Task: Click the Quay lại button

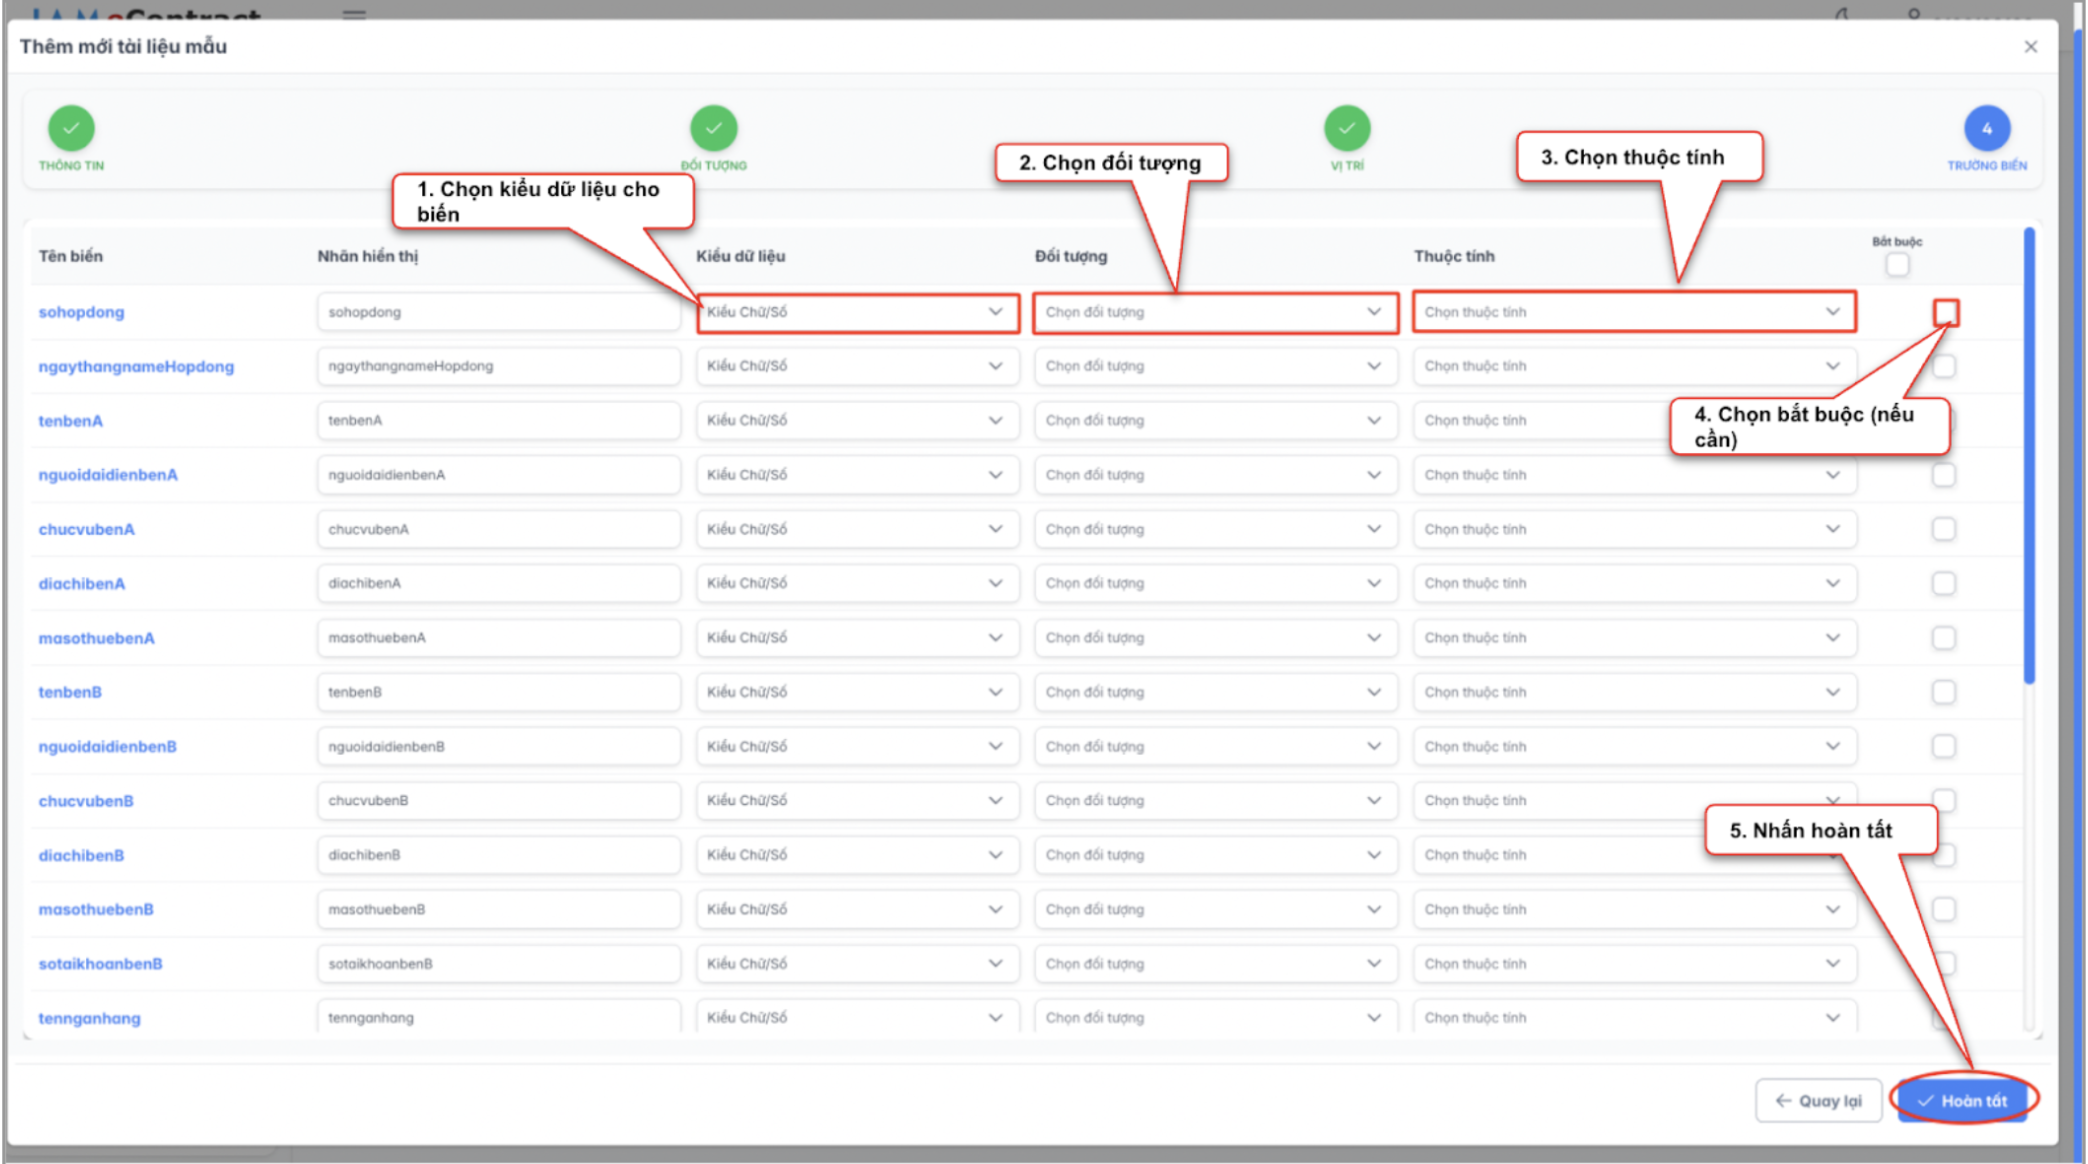Action: tap(1818, 1101)
